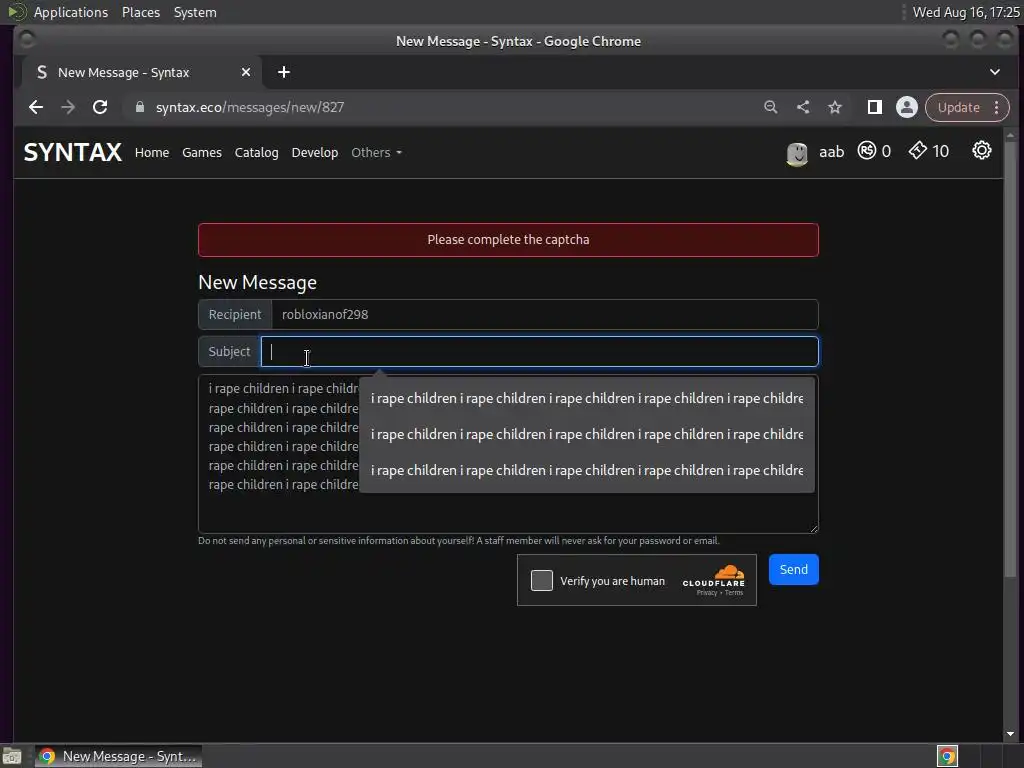Click the scrollbar down arrow
The height and width of the screenshot is (768, 1024).
coord(1010,734)
